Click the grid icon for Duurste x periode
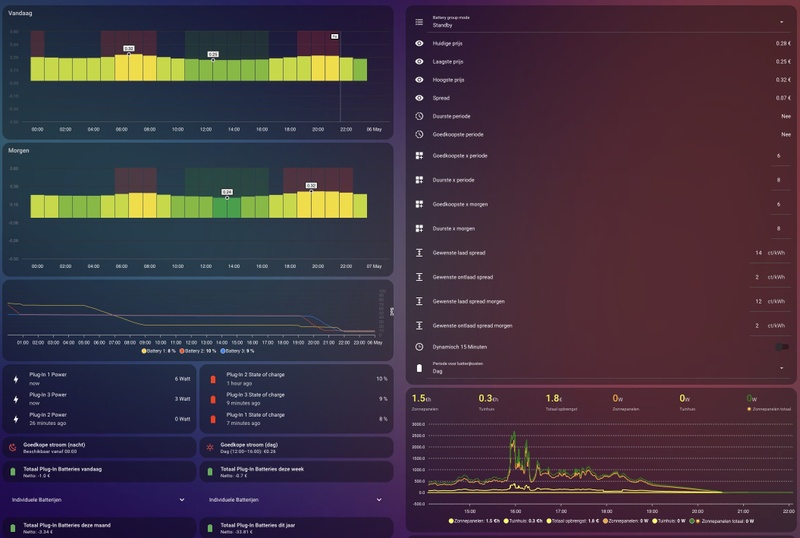800x538 pixels. coord(419,180)
